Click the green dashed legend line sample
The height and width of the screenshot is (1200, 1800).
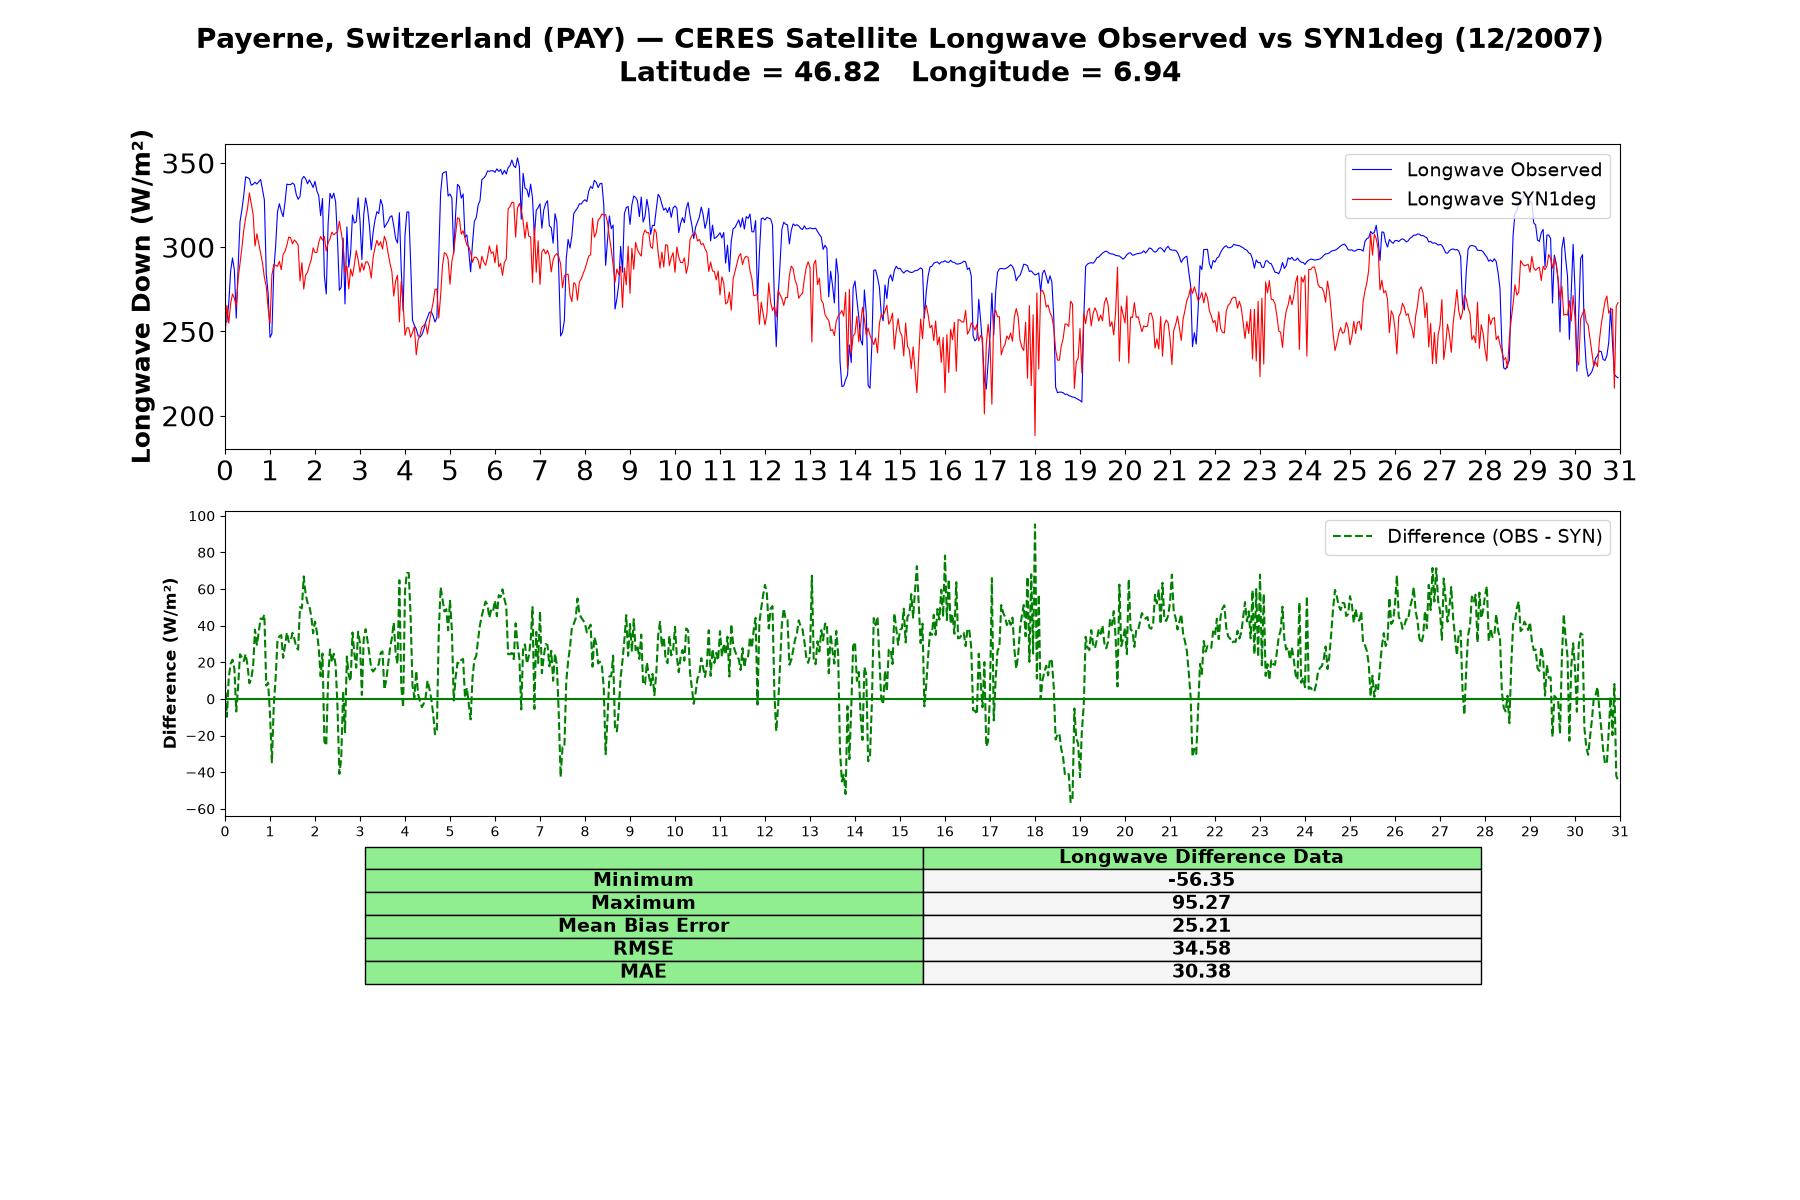point(1352,537)
